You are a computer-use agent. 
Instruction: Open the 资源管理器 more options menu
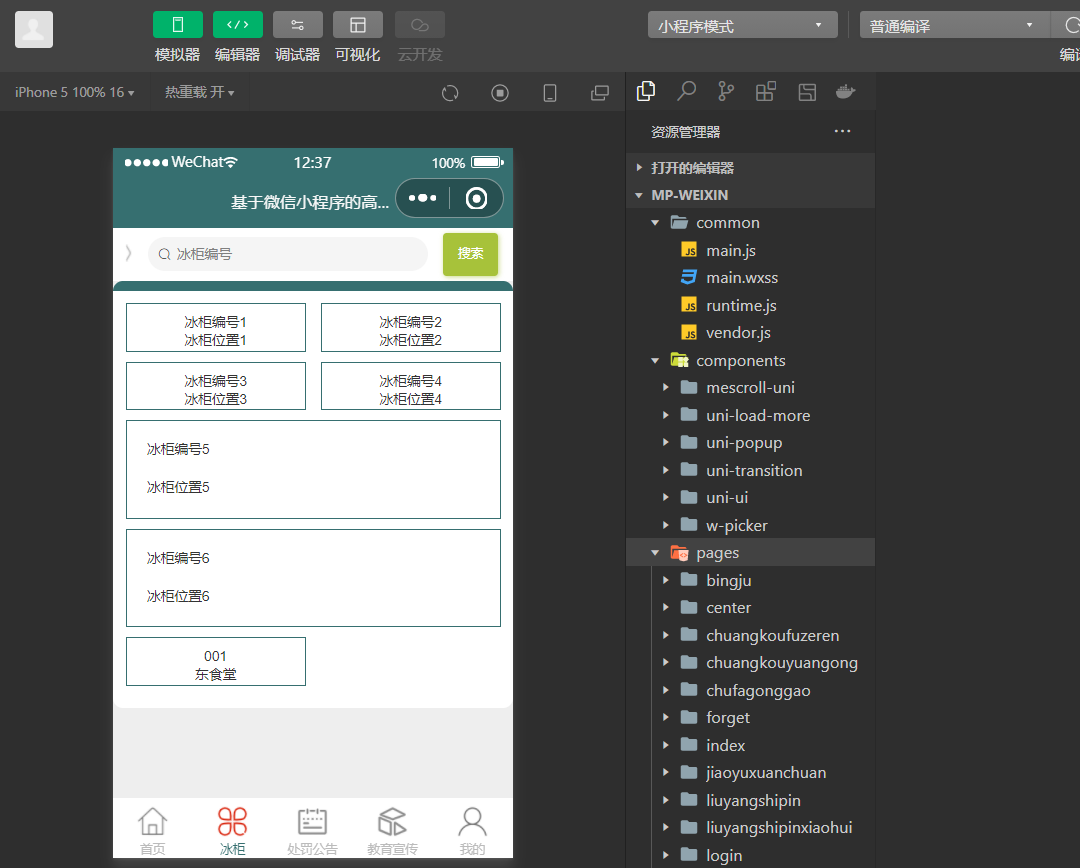tap(842, 131)
